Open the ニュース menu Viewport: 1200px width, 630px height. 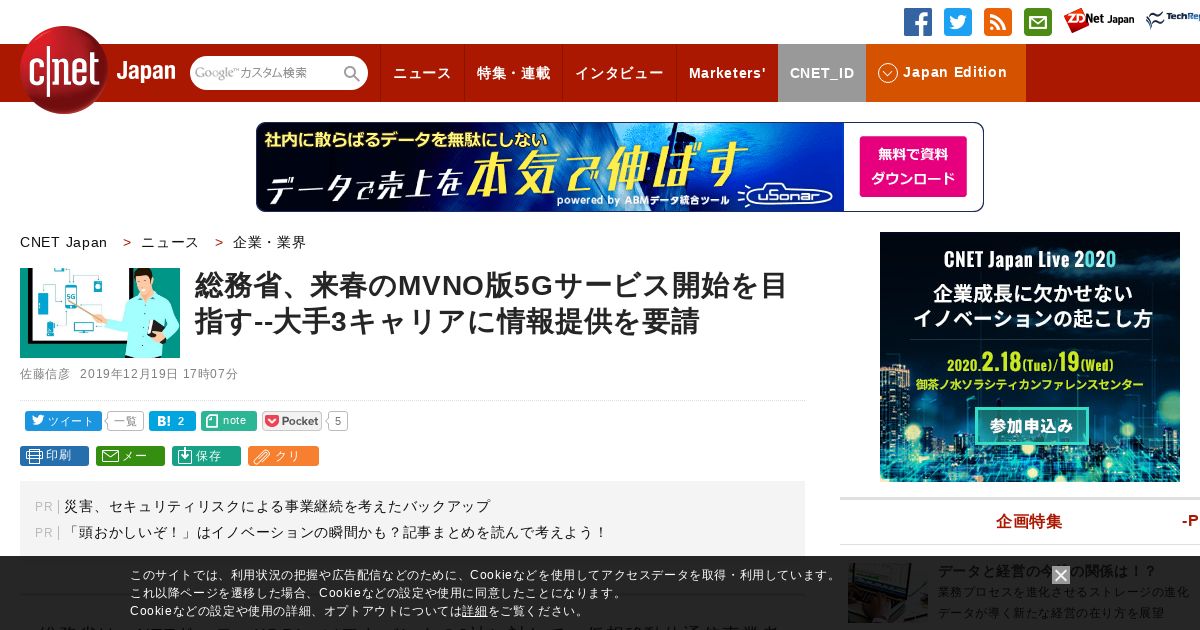(422, 73)
